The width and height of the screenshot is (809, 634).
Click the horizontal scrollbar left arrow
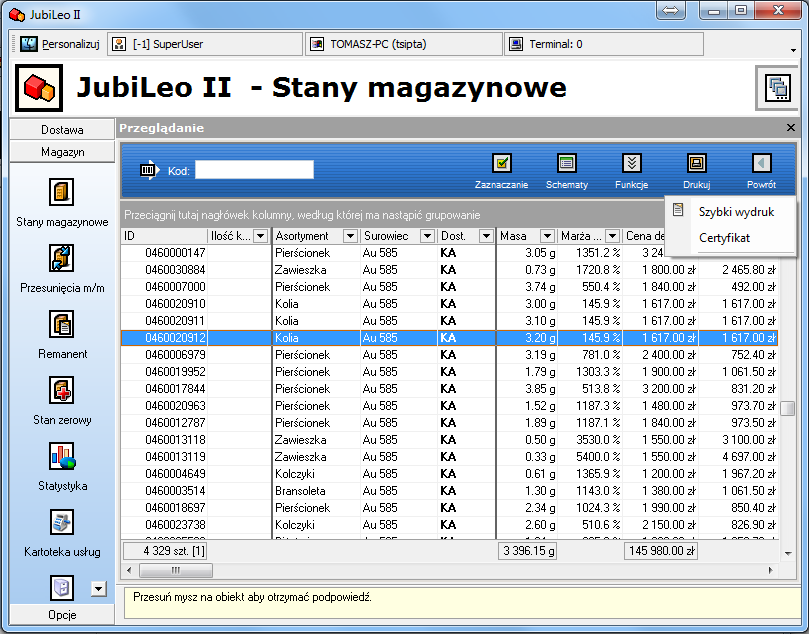pyautogui.click(x=129, y=570)
